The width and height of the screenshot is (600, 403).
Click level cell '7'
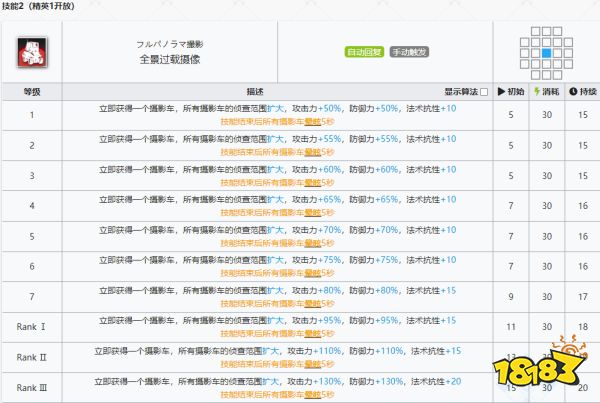click(x=32, y=297)
